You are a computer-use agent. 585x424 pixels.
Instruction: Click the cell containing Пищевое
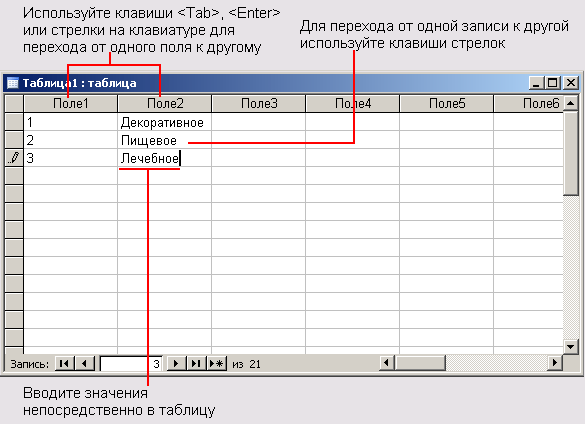(x=165, y=140)
